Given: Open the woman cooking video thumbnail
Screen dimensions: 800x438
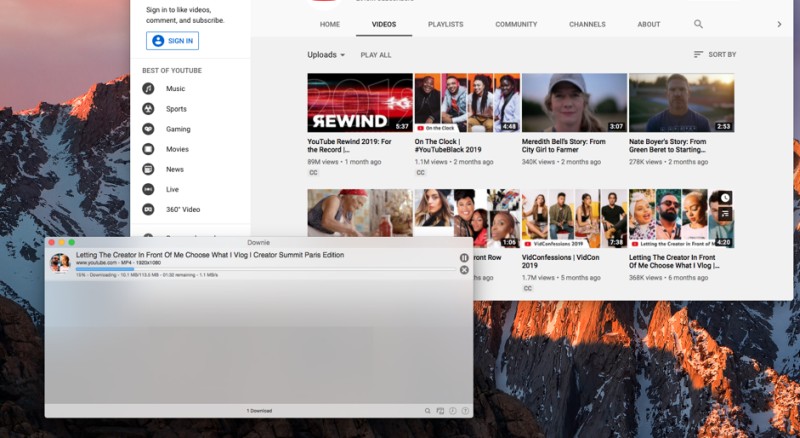Looking at the screenshot, I should 360,213.
